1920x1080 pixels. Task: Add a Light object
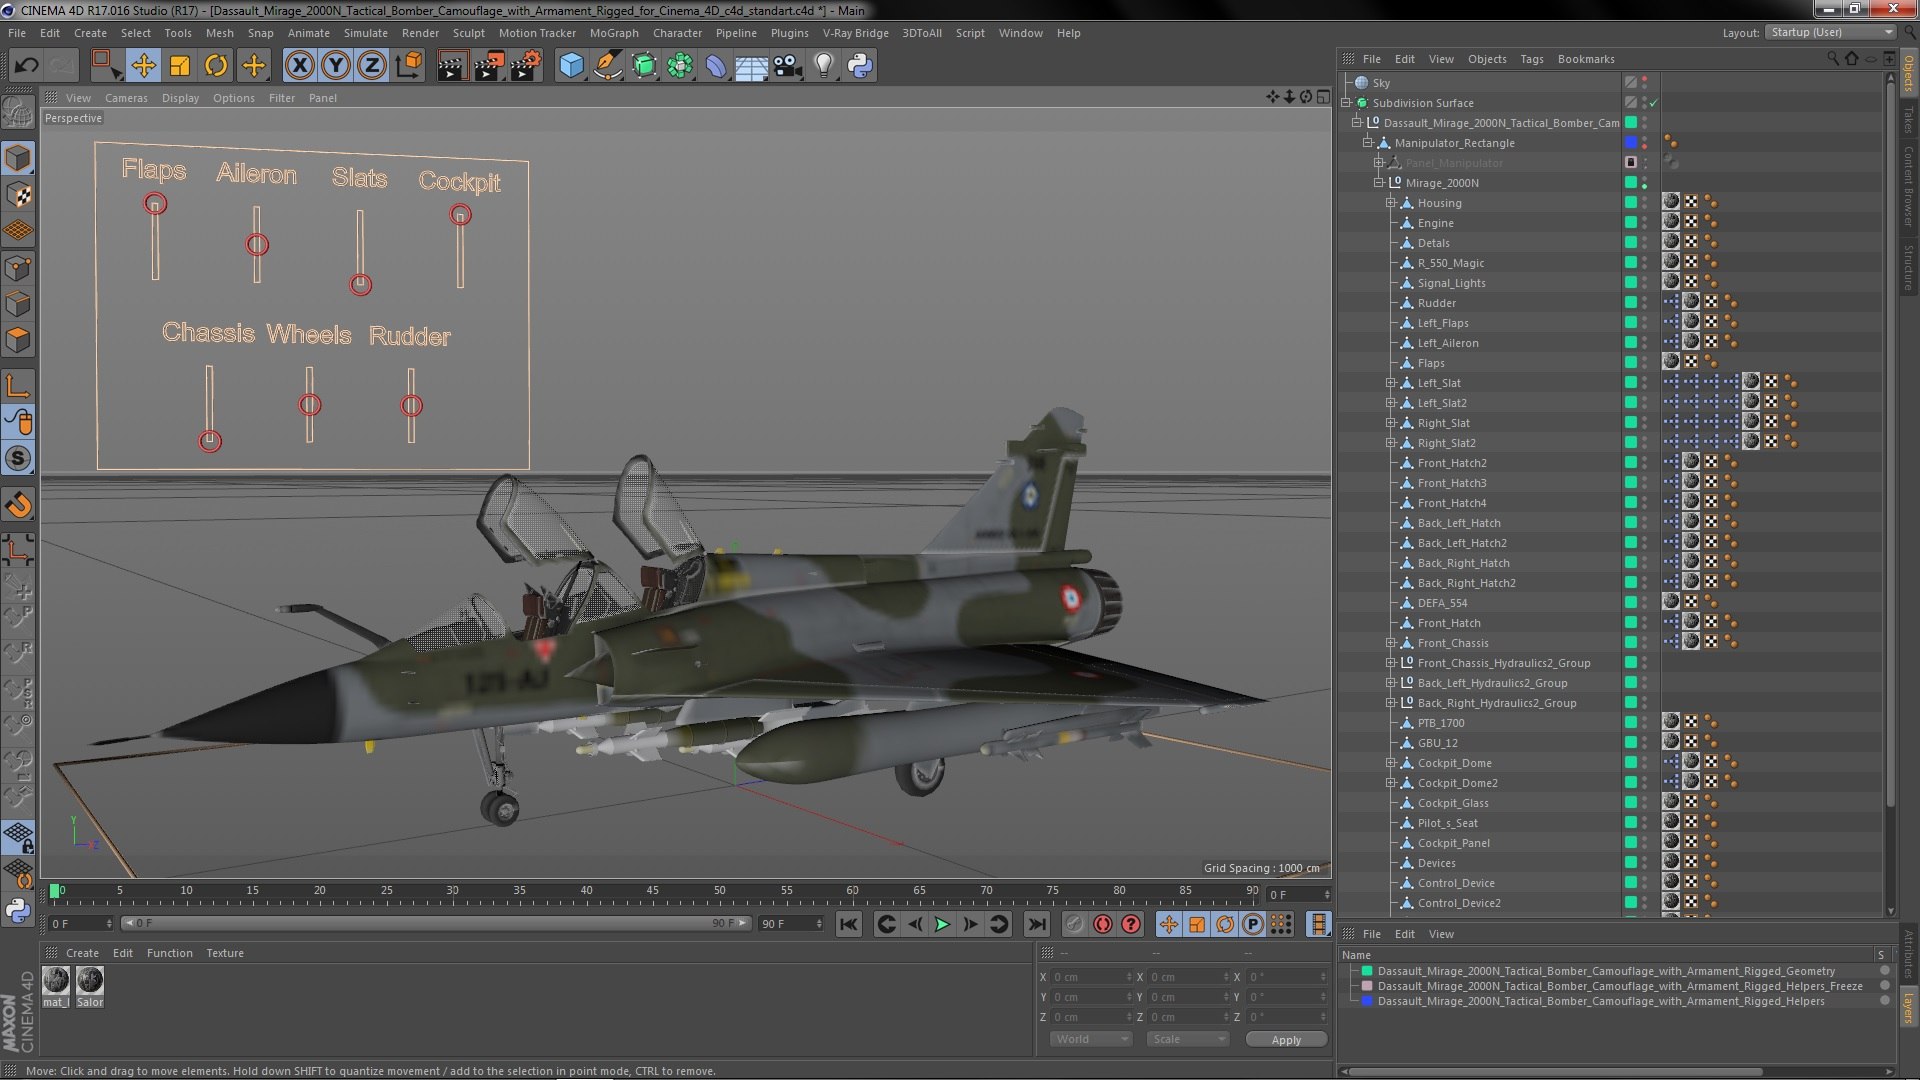tap(823, 66)
